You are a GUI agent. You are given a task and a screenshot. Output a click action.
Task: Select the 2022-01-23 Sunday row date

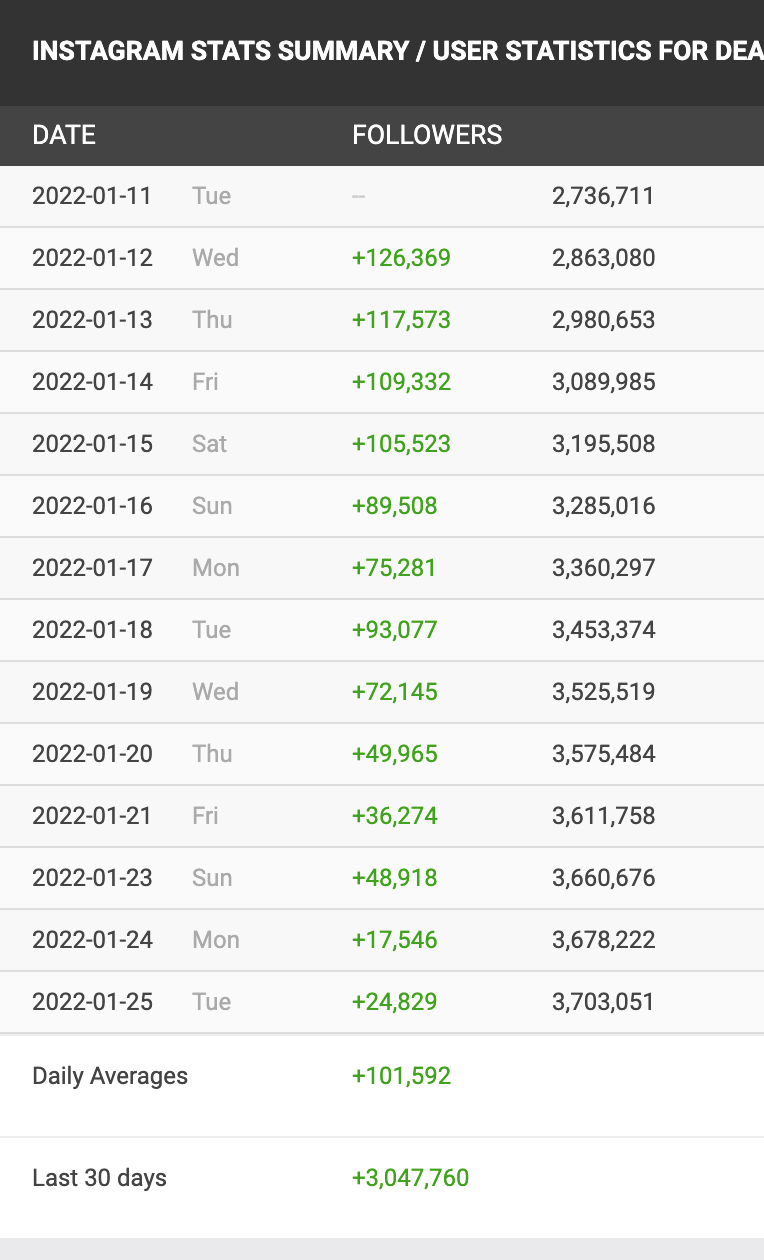tap(92, 878)
